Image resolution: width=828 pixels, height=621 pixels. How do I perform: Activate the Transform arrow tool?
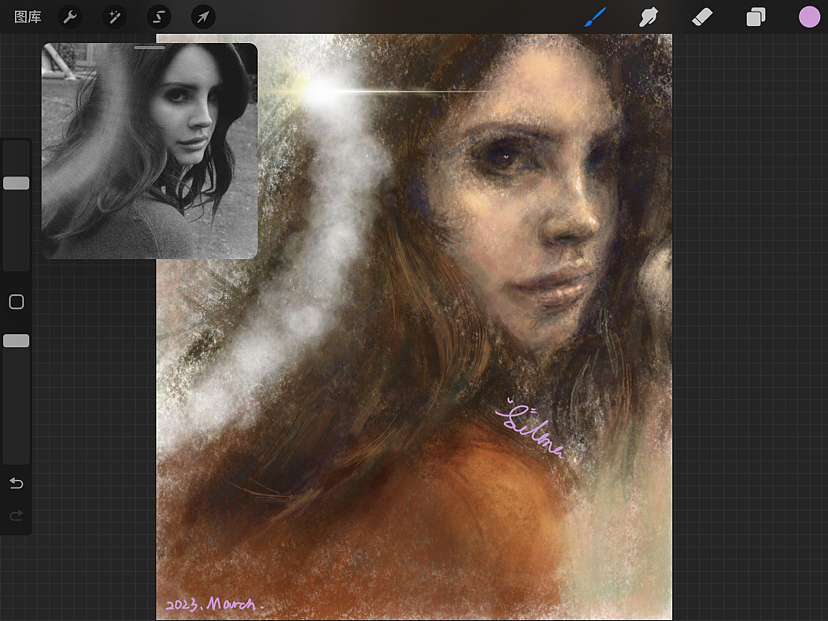[x=203, y=17]
